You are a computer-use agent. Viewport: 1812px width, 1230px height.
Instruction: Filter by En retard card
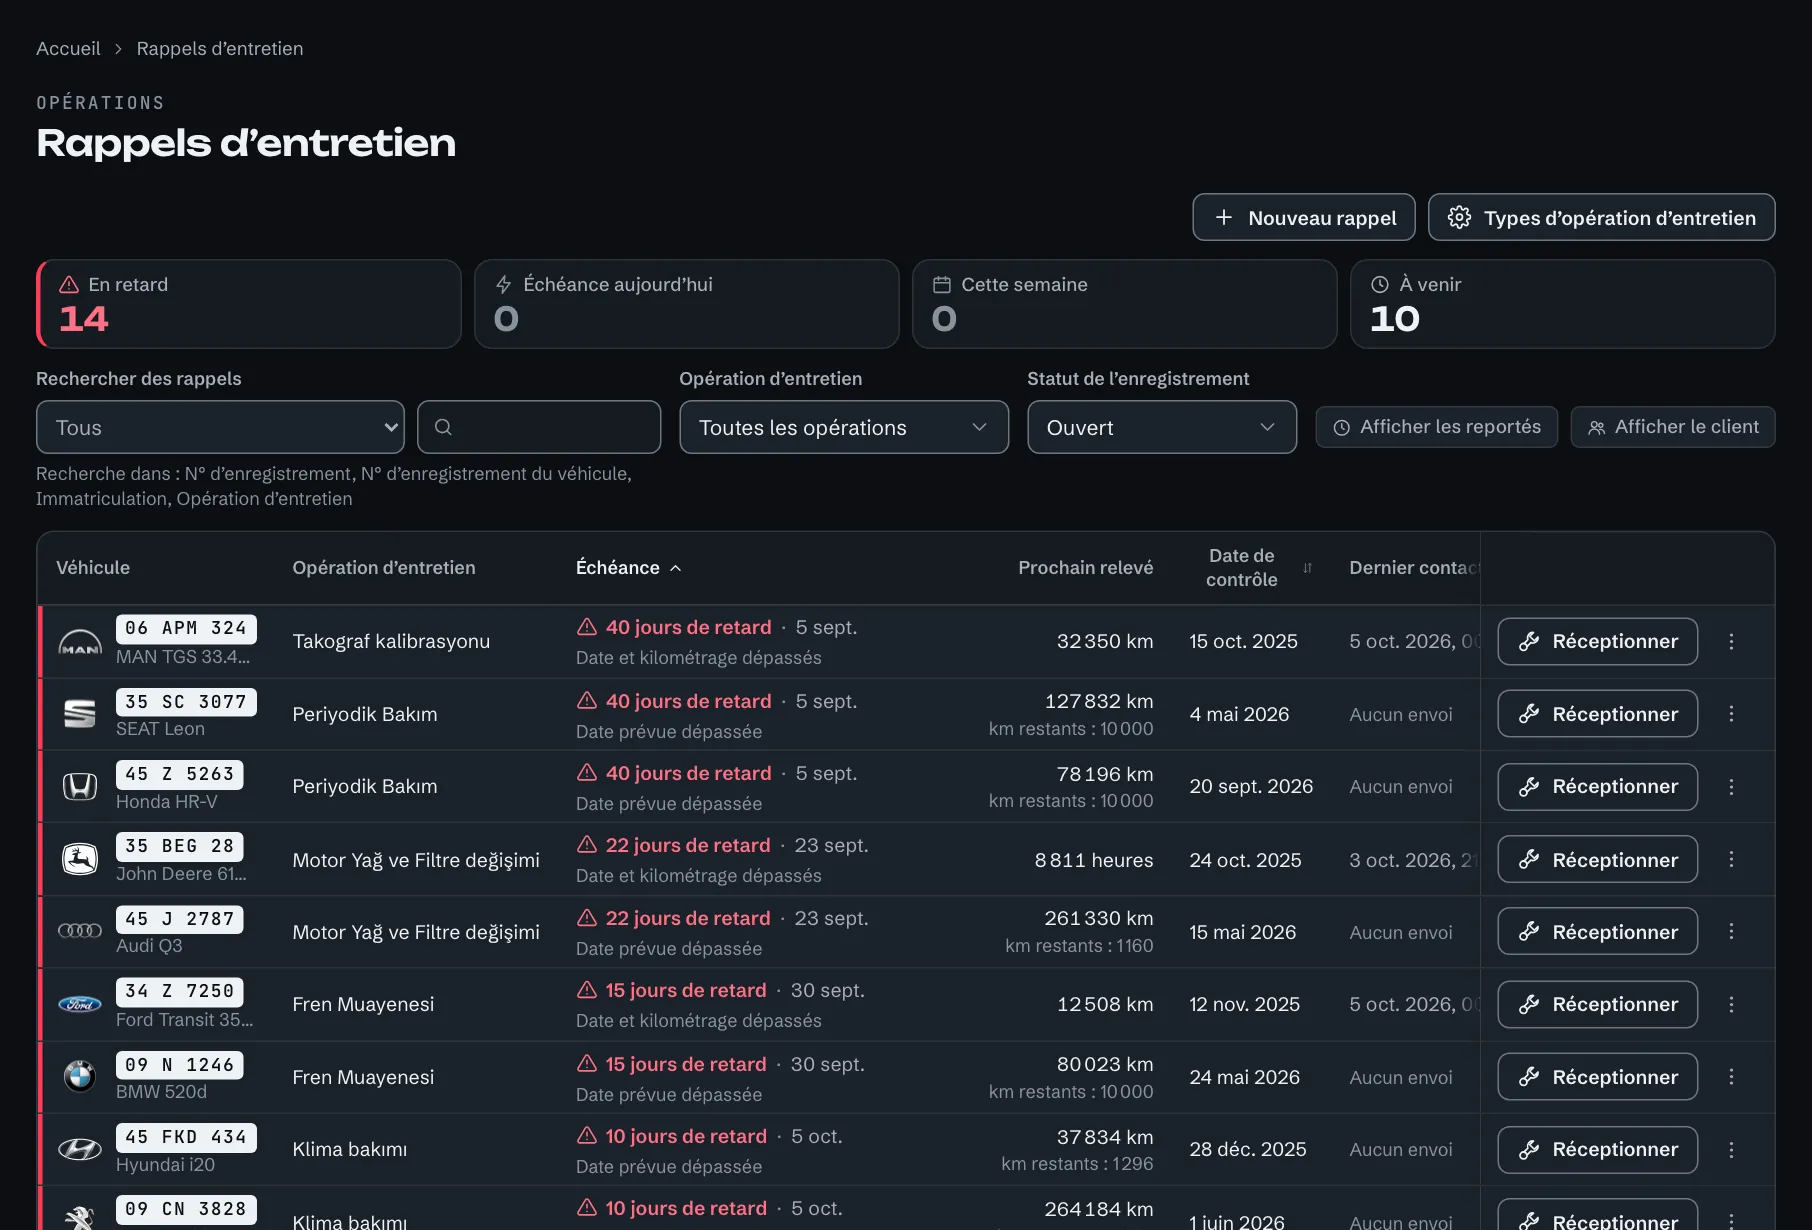coord(249,304)
